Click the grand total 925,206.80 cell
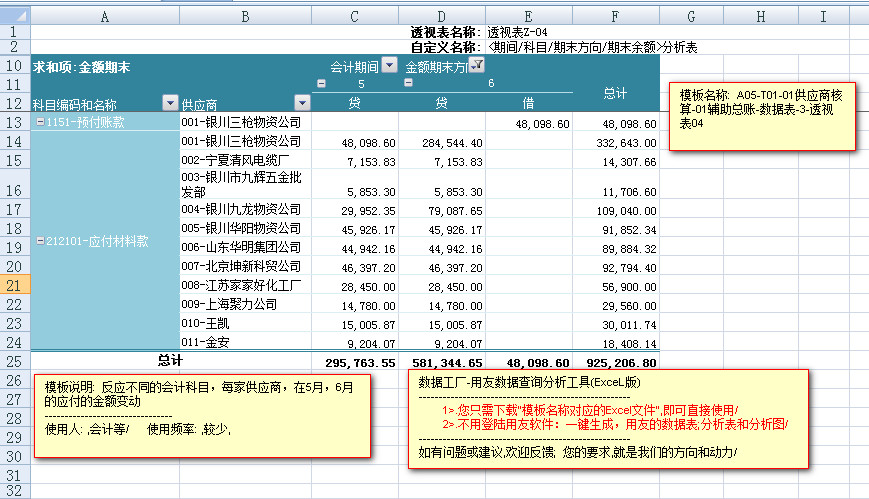 coord(616,362)
